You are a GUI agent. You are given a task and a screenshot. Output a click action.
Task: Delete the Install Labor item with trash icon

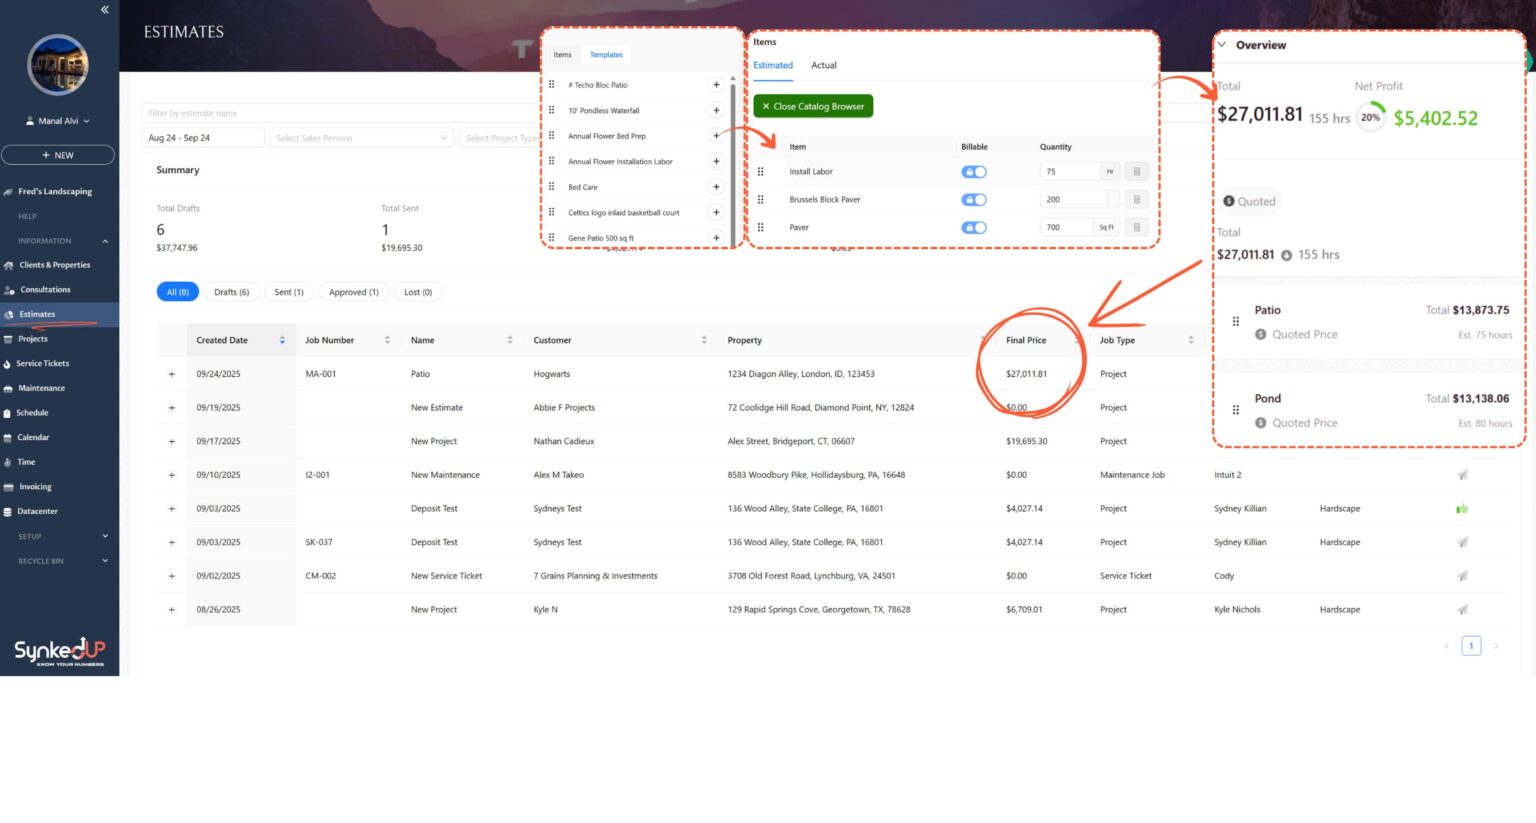[x=1136, y=172]
